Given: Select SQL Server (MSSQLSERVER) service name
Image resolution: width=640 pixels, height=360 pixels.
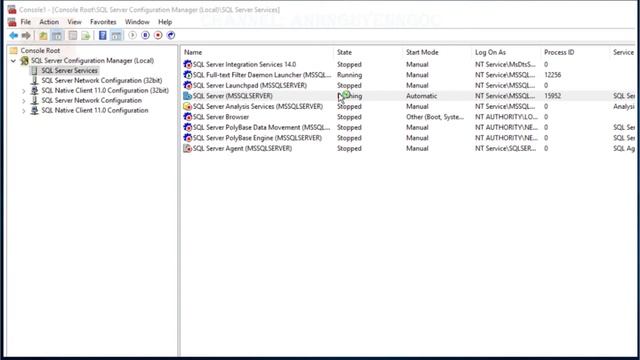Looking at the screenshot, I should 233,96.
